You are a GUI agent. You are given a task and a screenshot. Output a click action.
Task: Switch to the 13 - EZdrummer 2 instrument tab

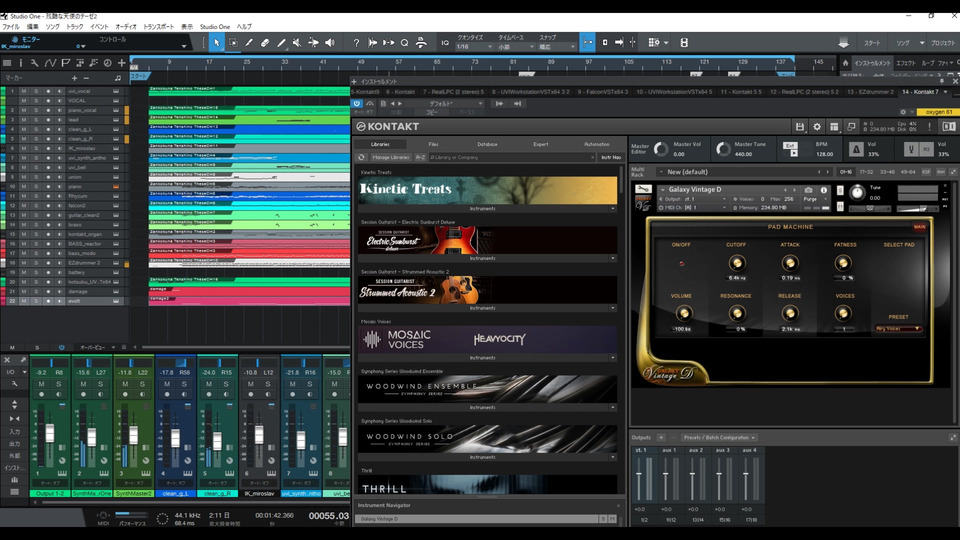pos(870,92)
